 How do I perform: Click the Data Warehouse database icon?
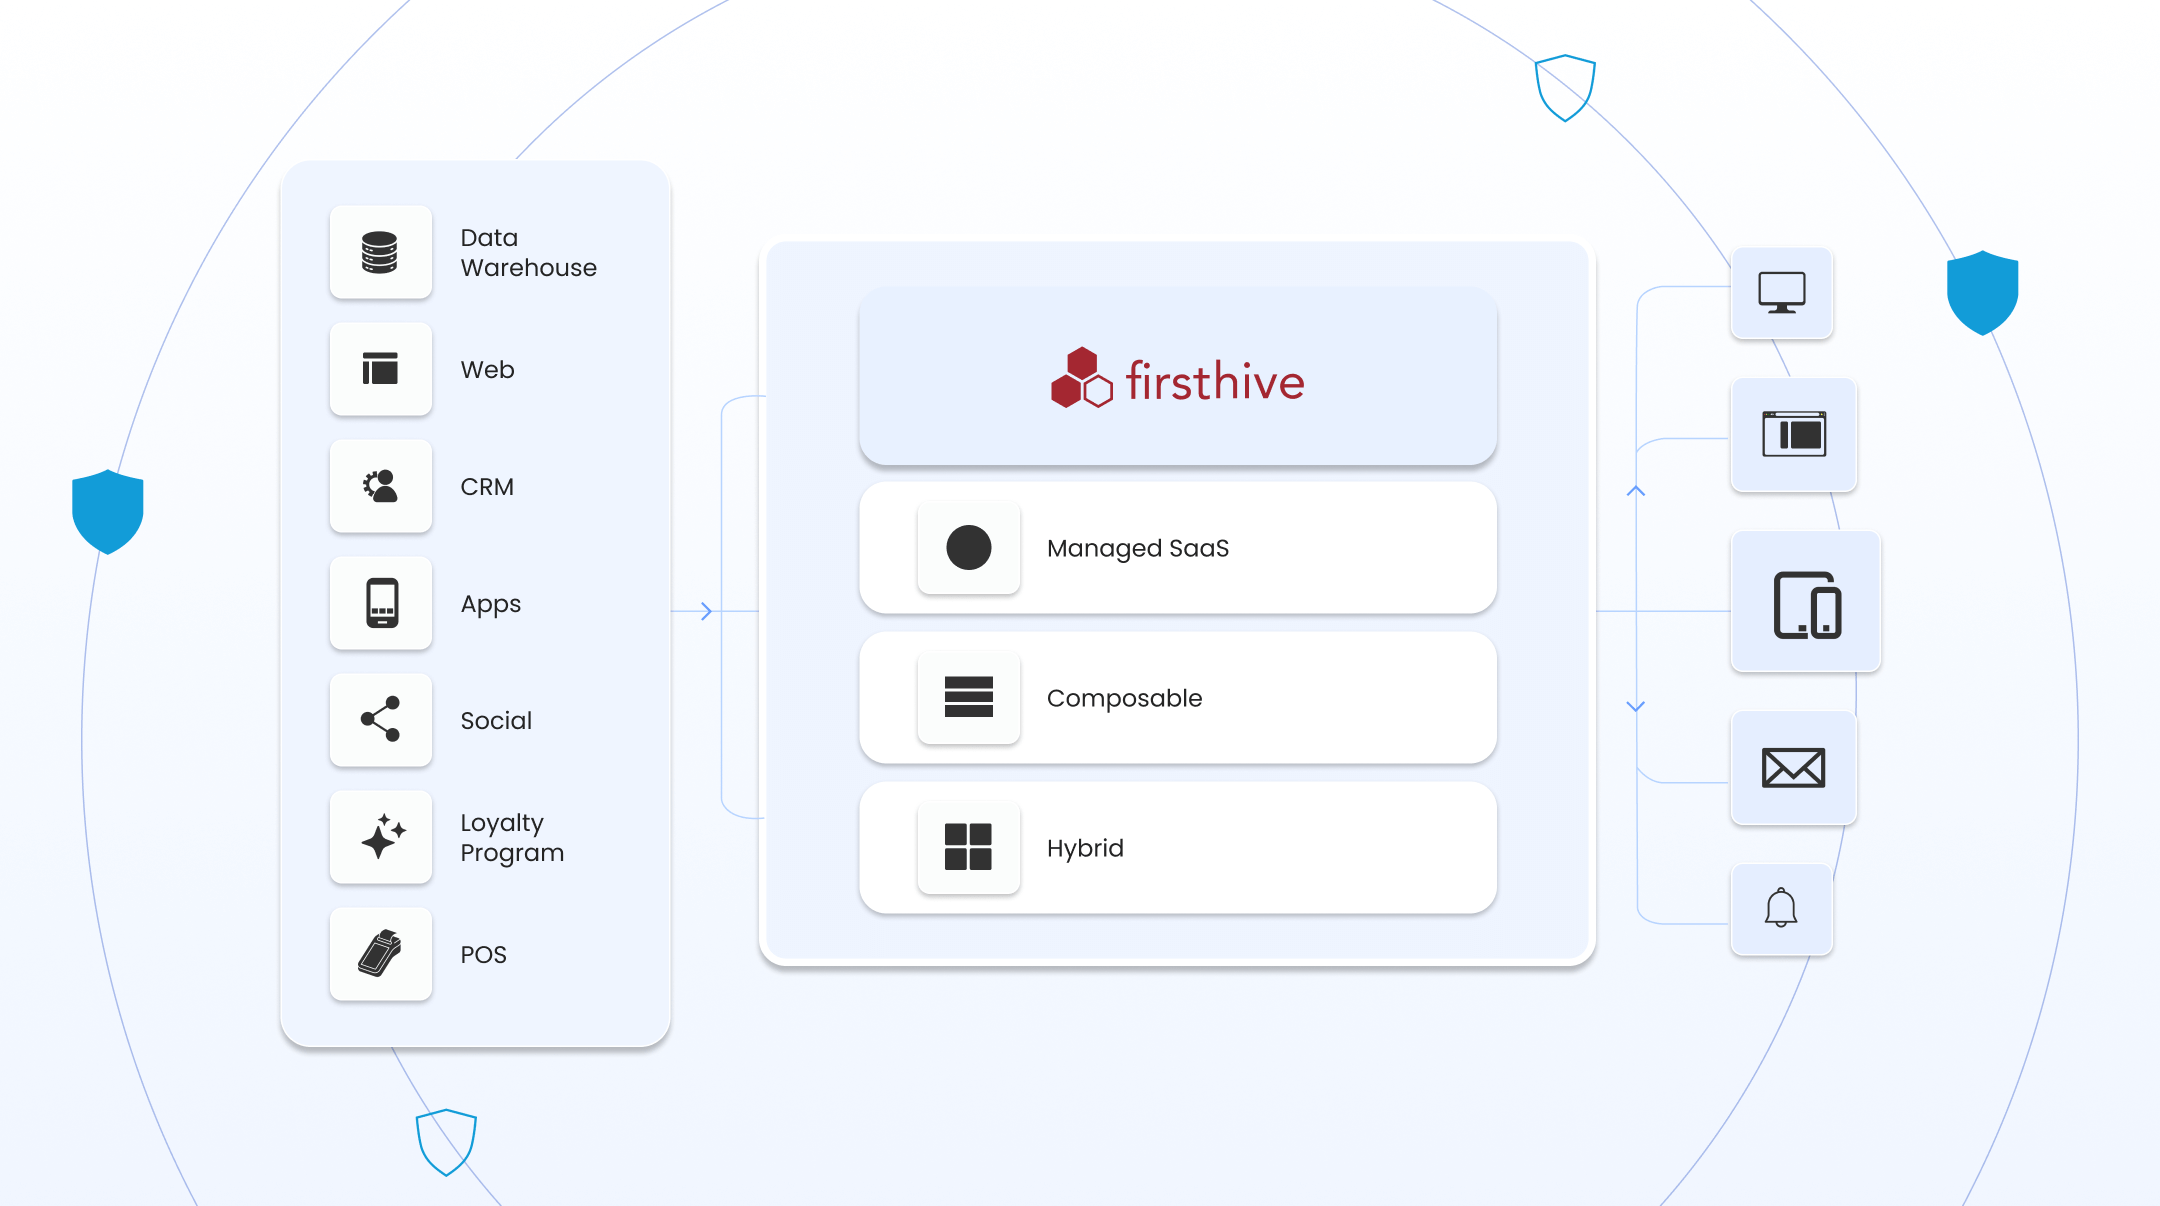380,252
